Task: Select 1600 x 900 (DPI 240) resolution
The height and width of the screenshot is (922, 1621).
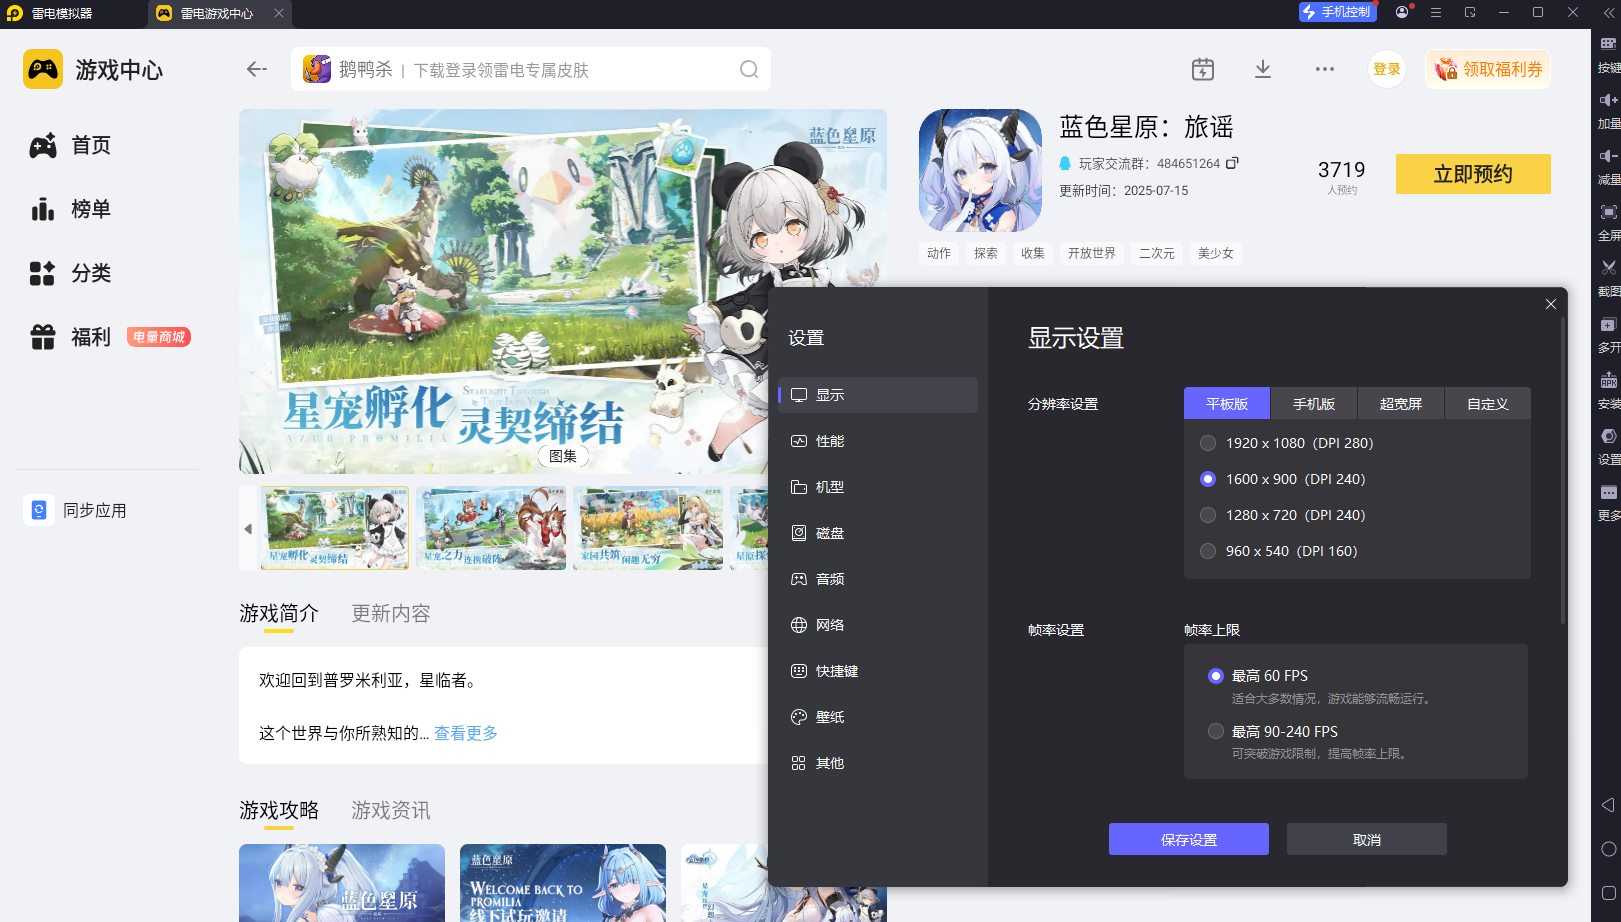Action: click(x=1208, y=479)
